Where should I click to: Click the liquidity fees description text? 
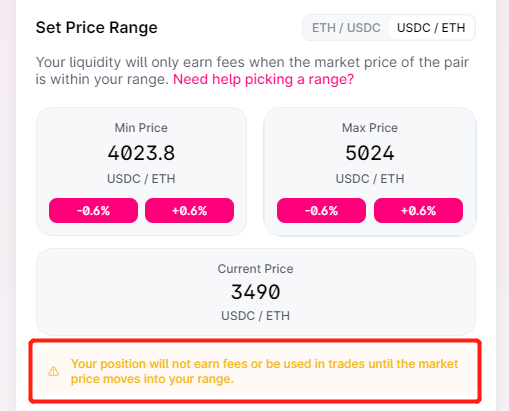click(252, 71)
